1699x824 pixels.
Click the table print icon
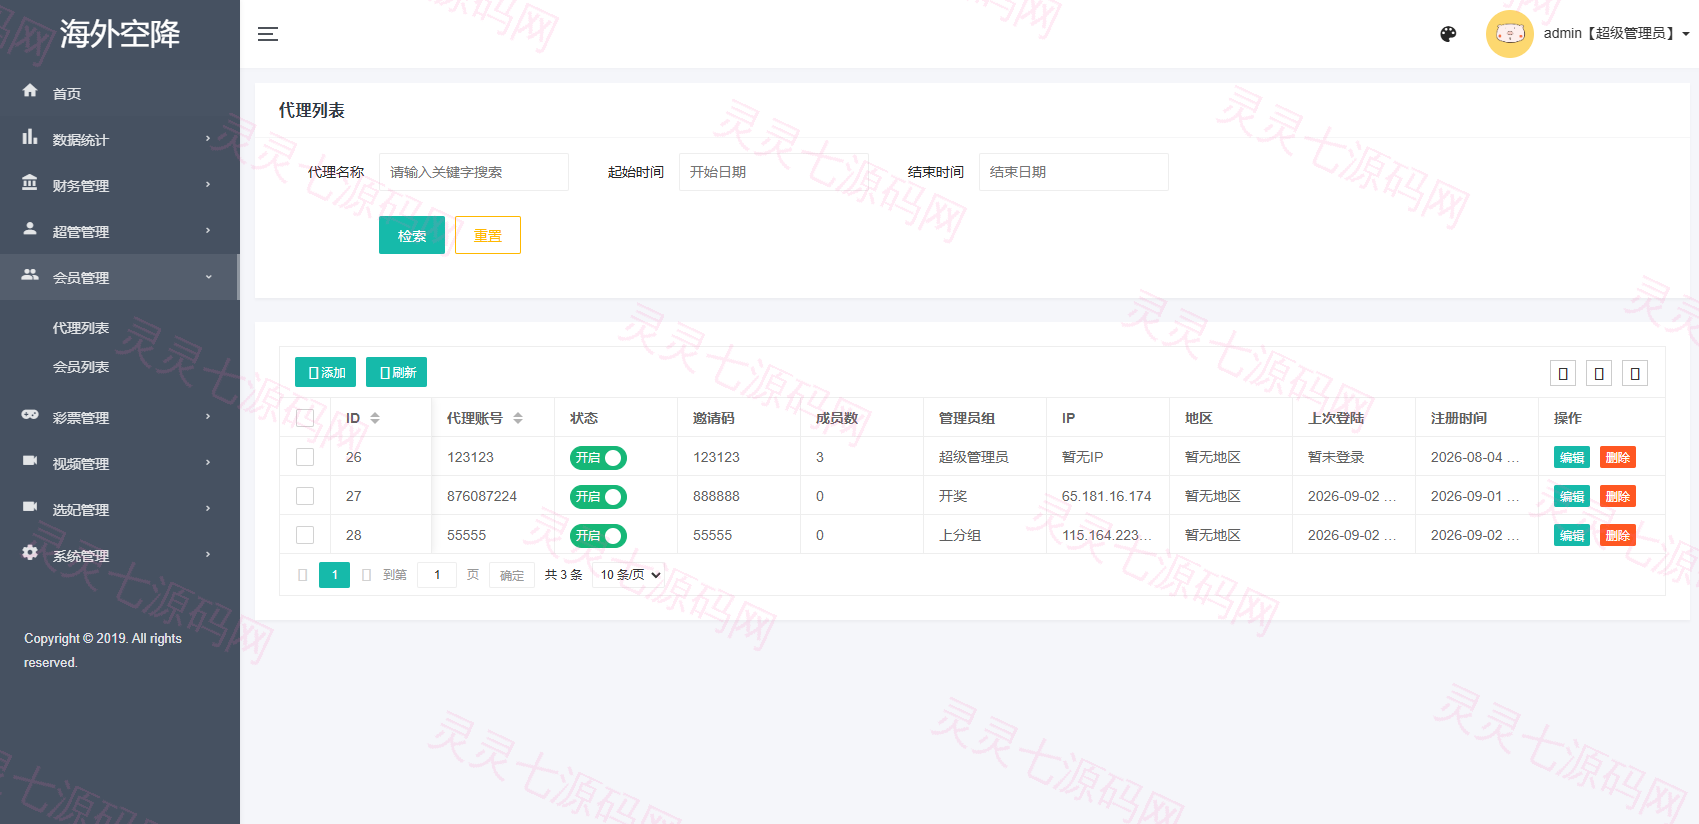1635,374
